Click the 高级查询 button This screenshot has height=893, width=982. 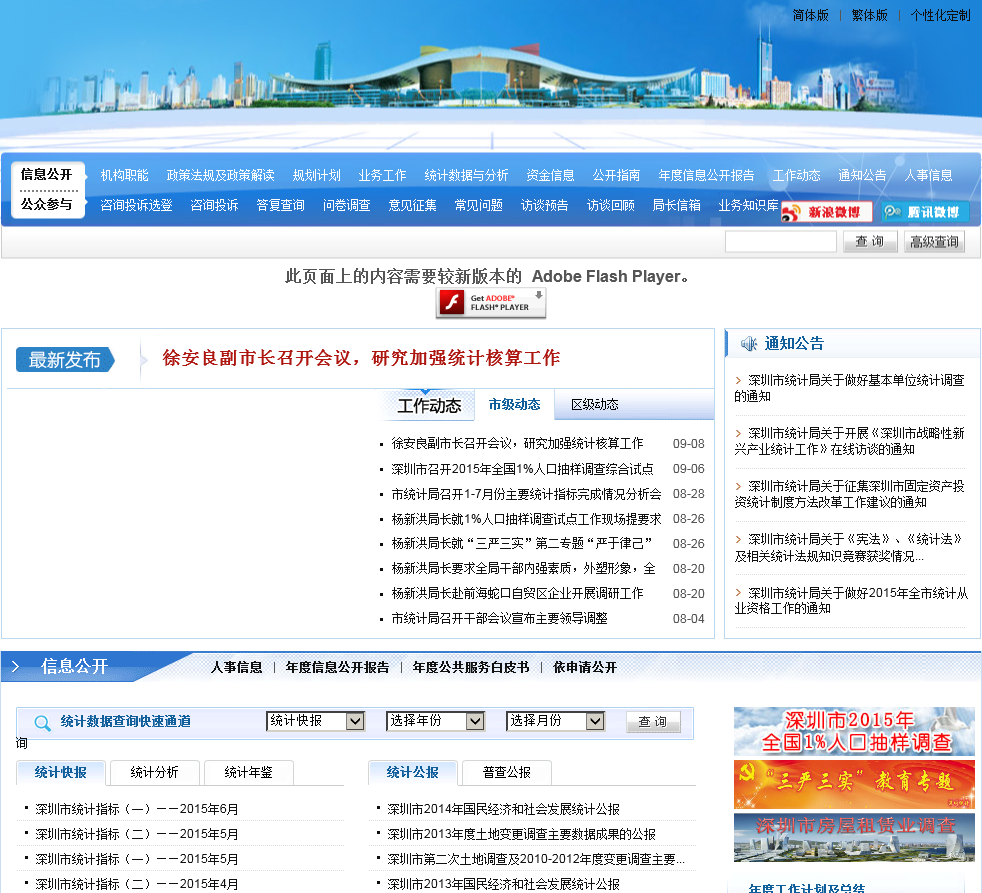point(934,242)
